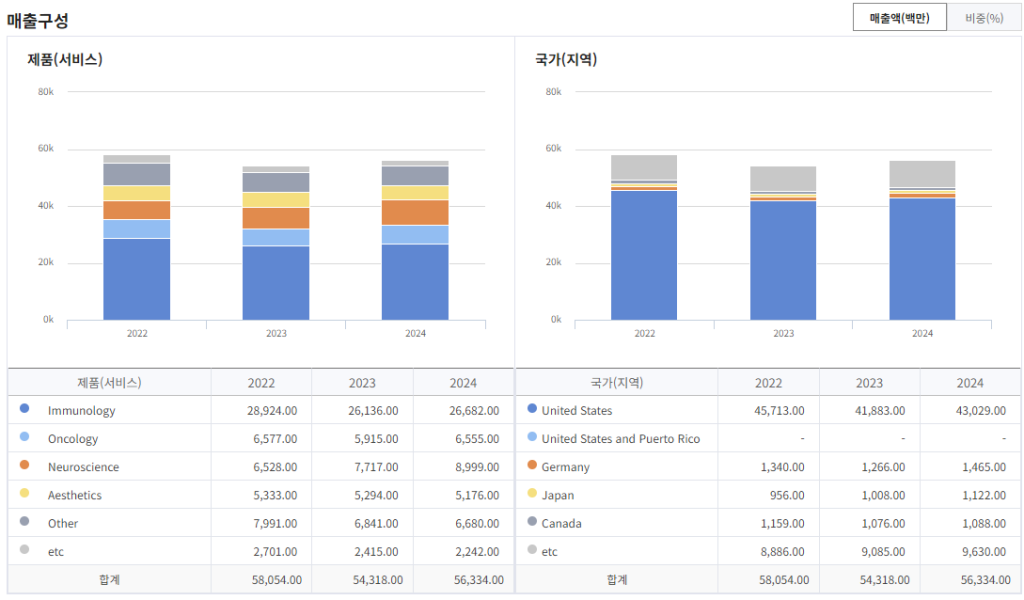Click the 2023 Neuroscience orange bar segment
Image resolution: width=1024 pixels, height=600 pixels.
coord(276,218)
